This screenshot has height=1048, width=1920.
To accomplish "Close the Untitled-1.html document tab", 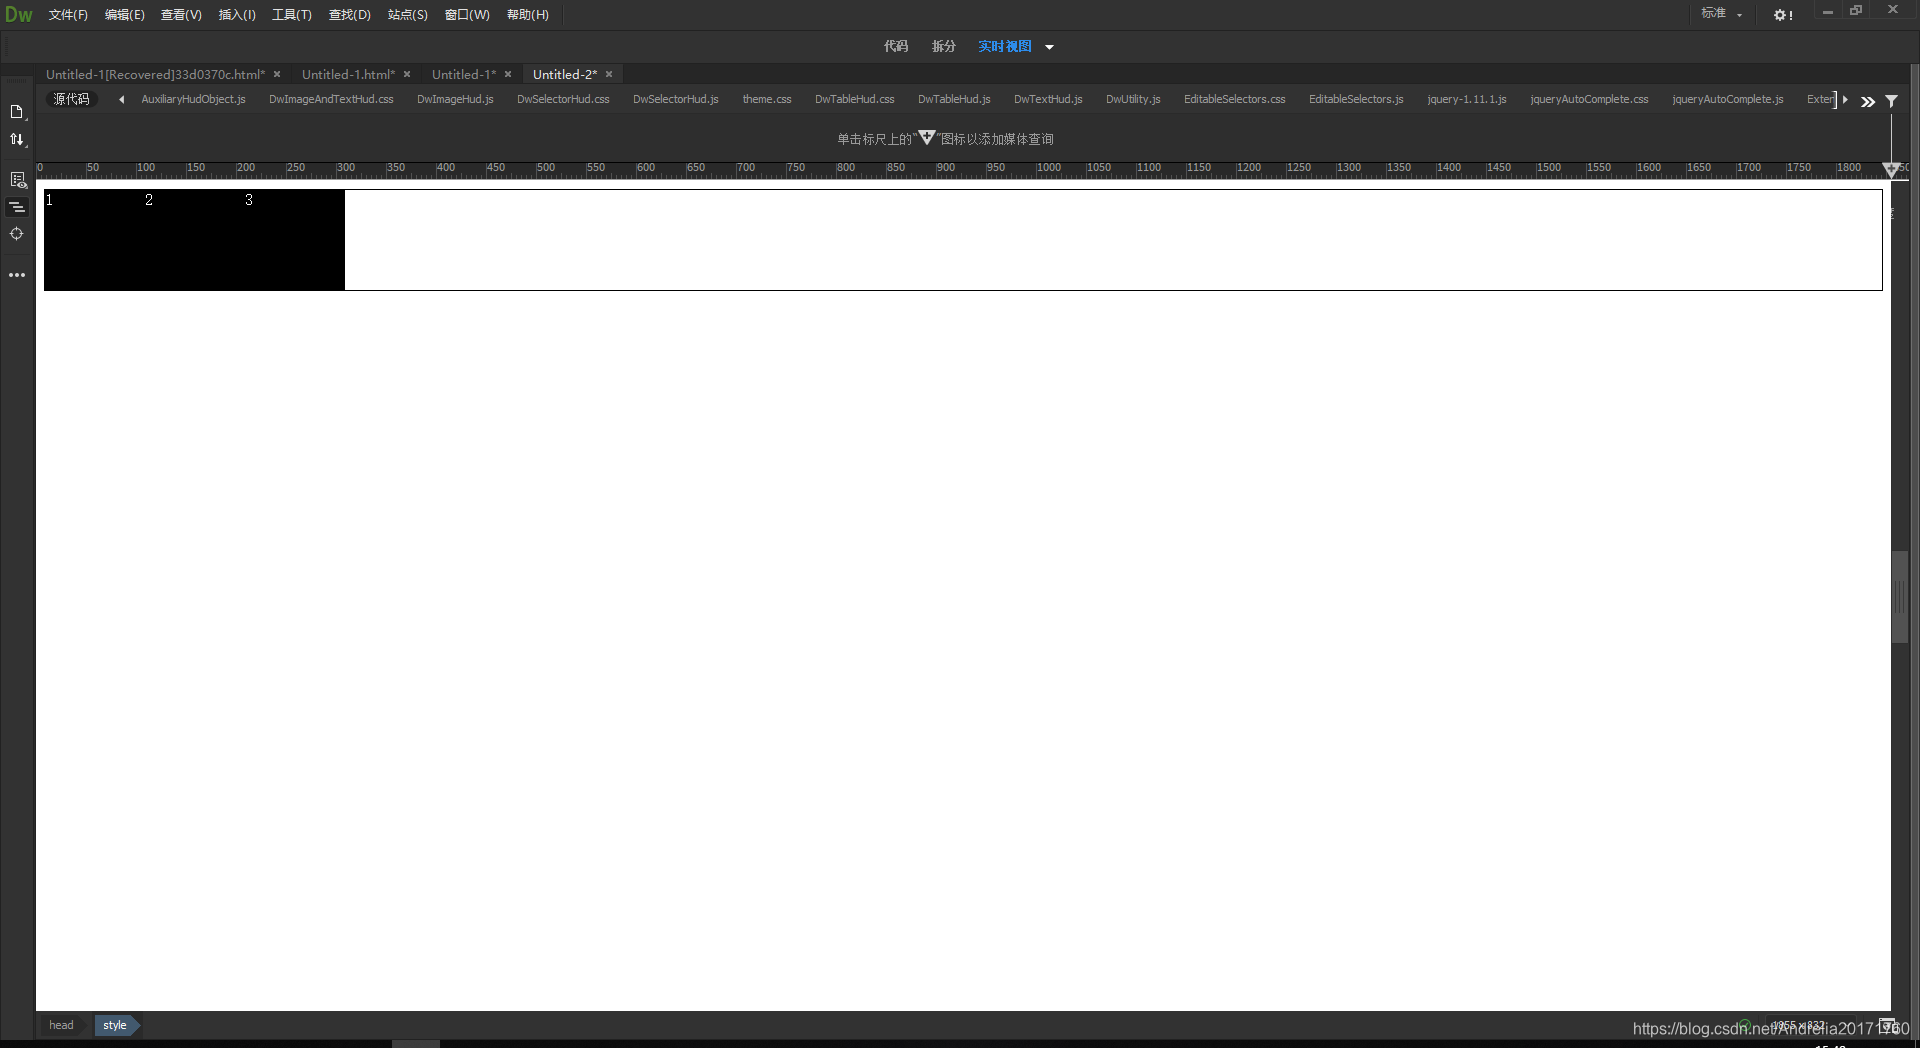I will [407, 74].
